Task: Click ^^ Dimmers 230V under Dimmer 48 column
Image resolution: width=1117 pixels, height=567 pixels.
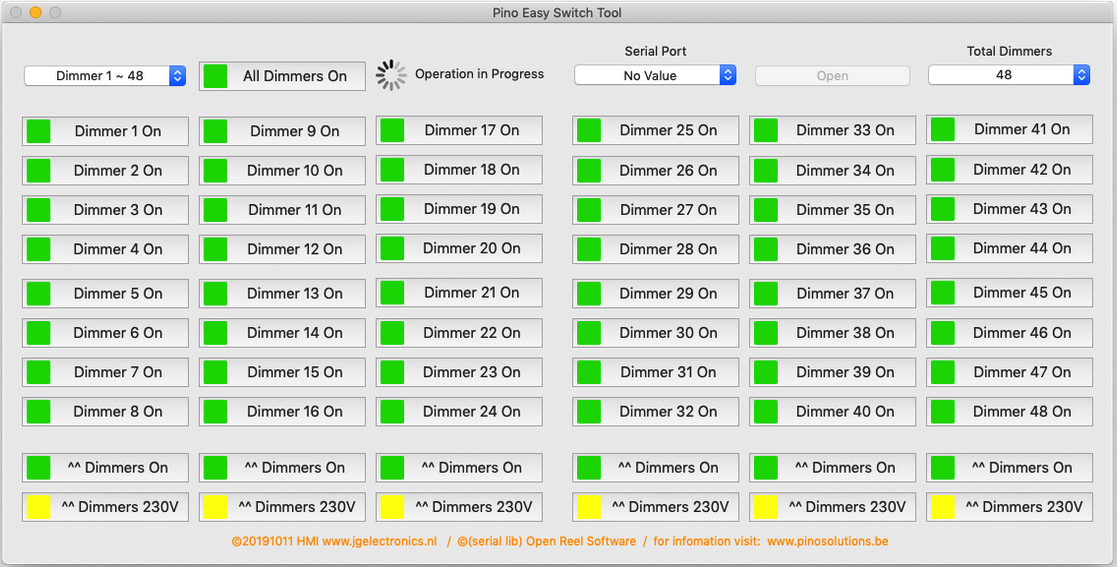Action: pyautogui.click(x=1009, y=507)
